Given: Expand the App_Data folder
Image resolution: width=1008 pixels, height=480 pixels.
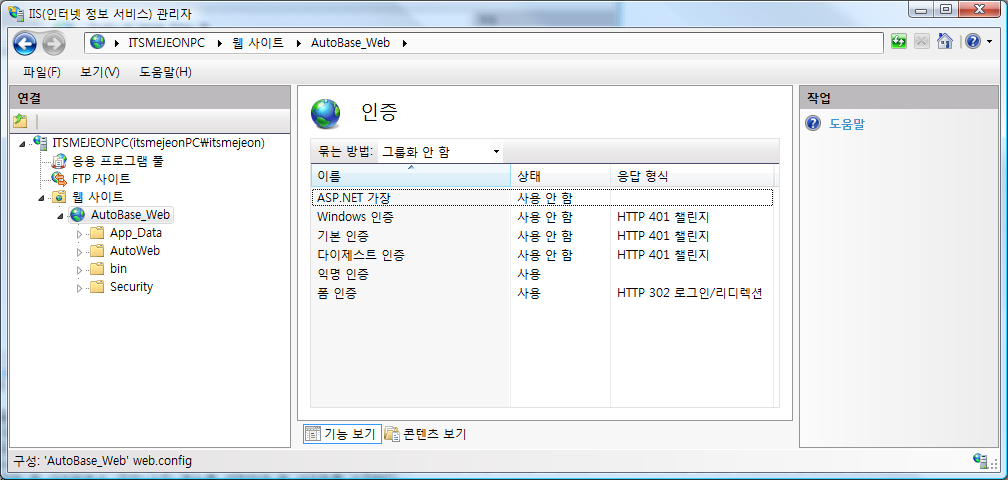Looking at the screenshot, I should pos(80,234).
